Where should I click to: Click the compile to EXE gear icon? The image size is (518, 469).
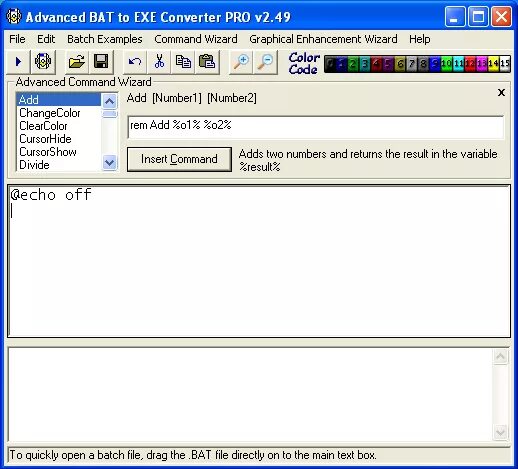click(43, 62)
